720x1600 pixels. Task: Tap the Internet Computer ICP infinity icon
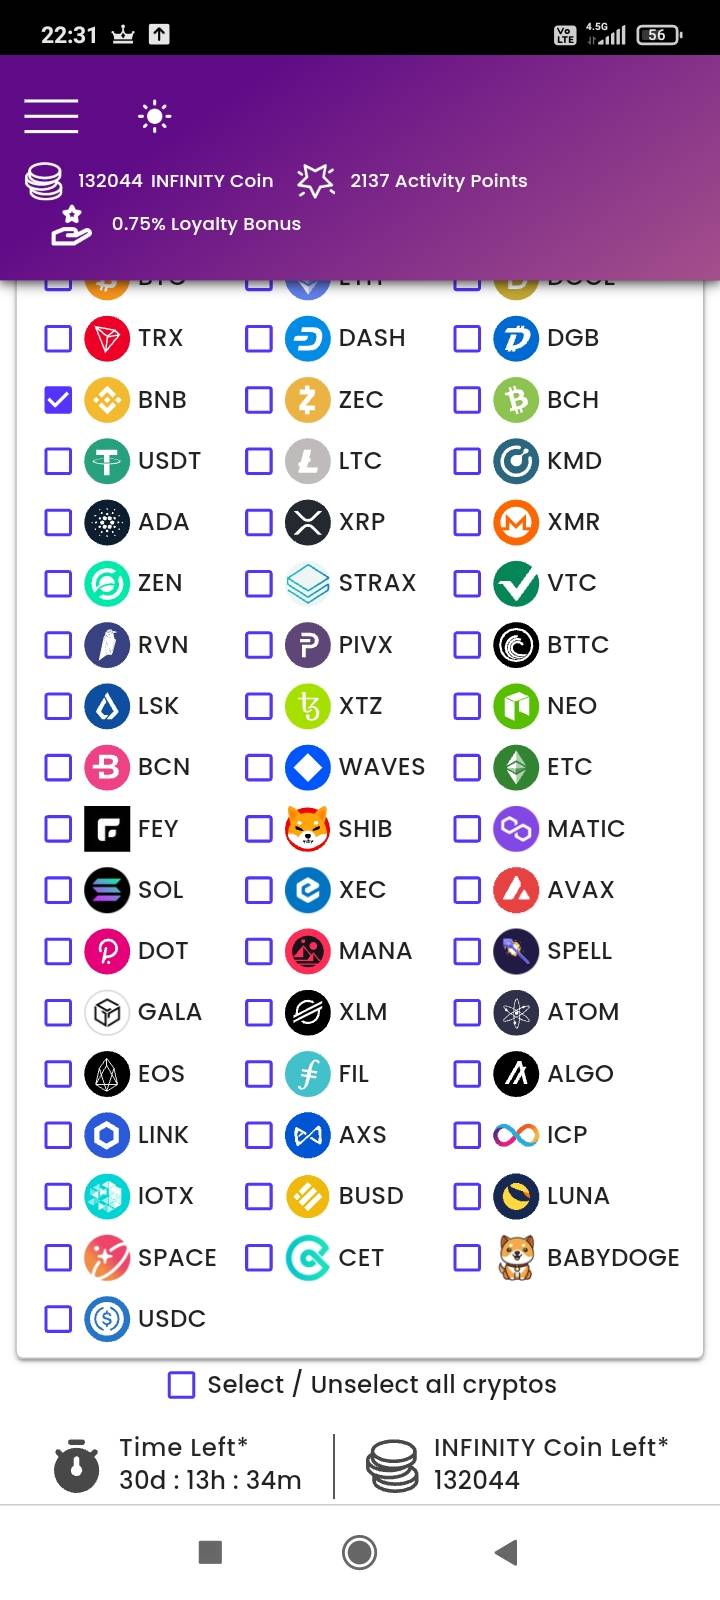(516, 1135)
